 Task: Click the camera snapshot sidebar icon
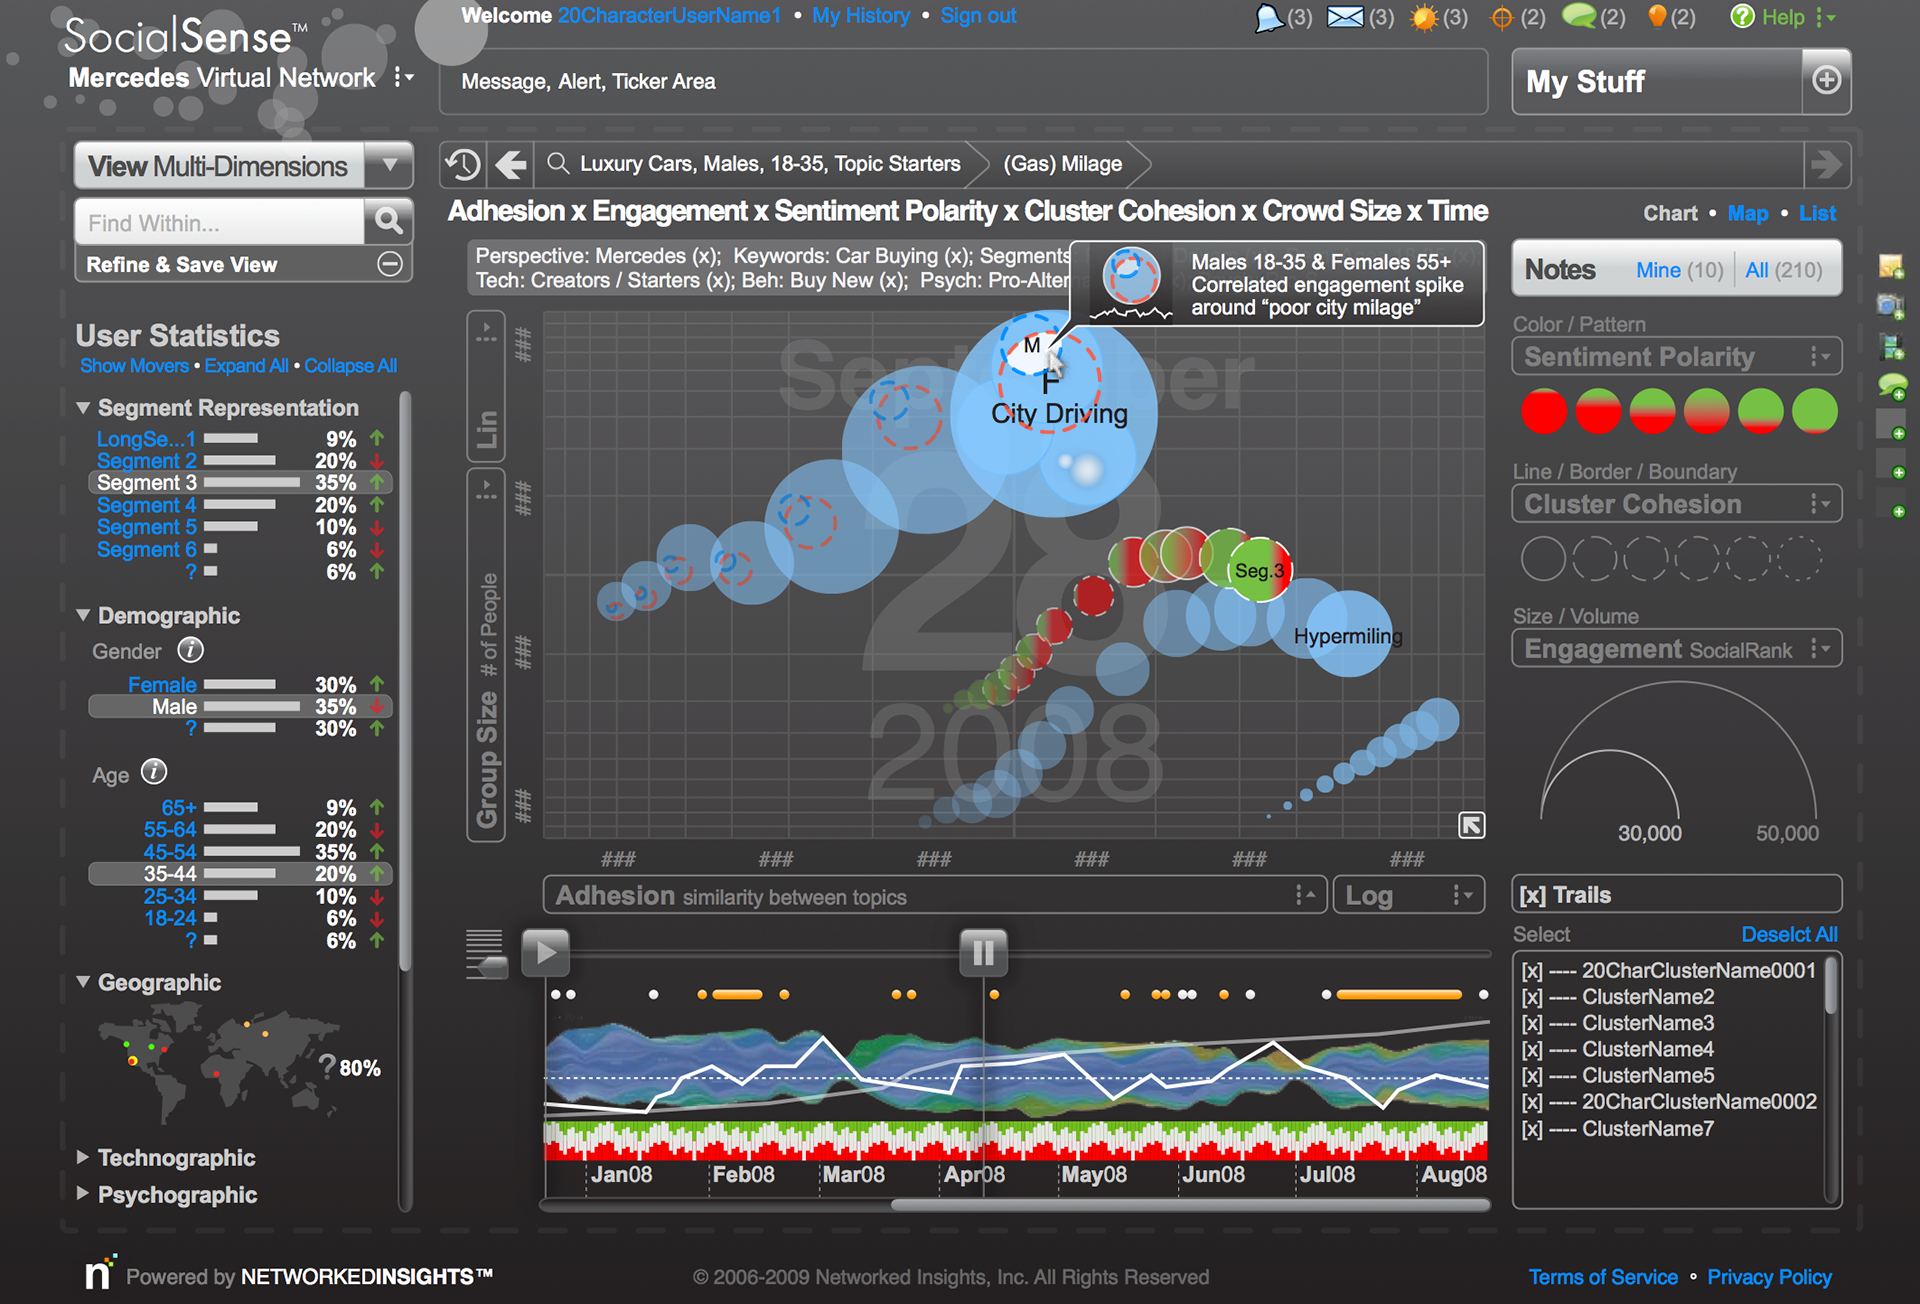click(x=1890, y=307)
